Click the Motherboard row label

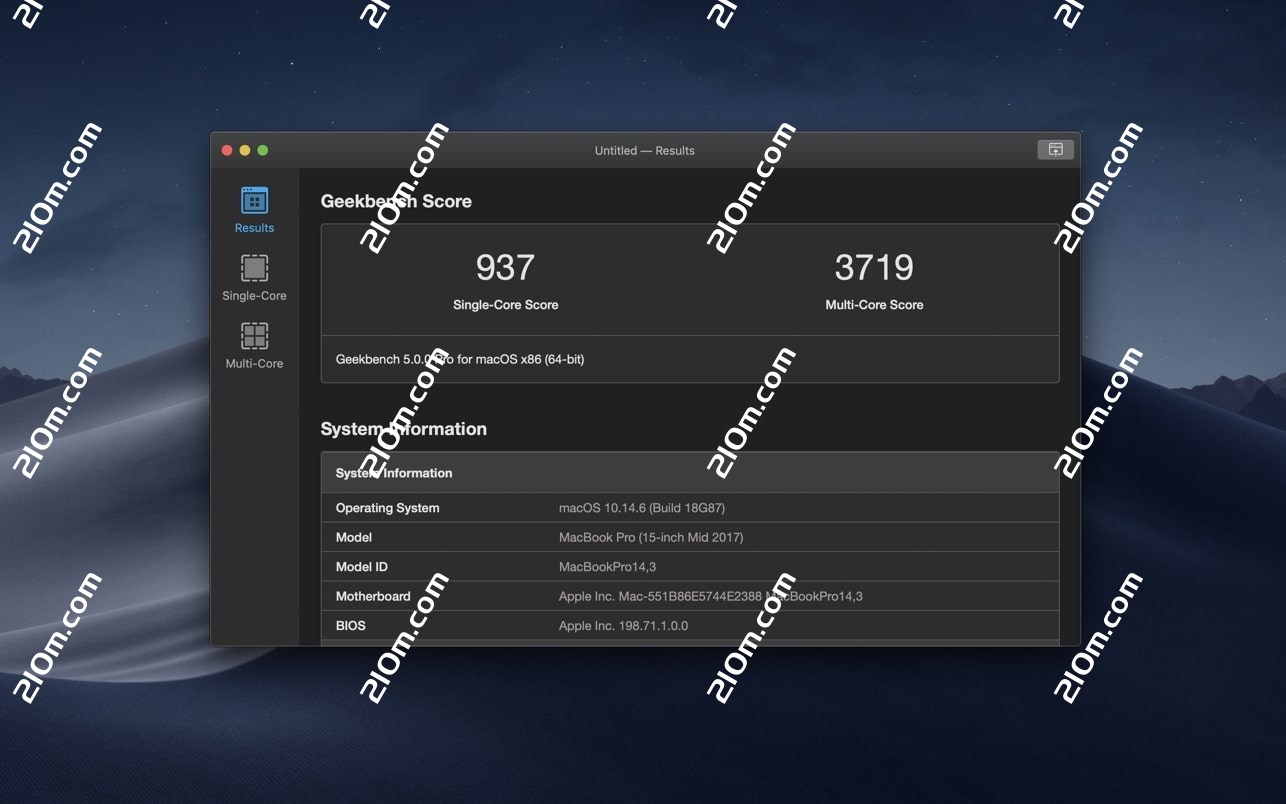click(373, 596)
